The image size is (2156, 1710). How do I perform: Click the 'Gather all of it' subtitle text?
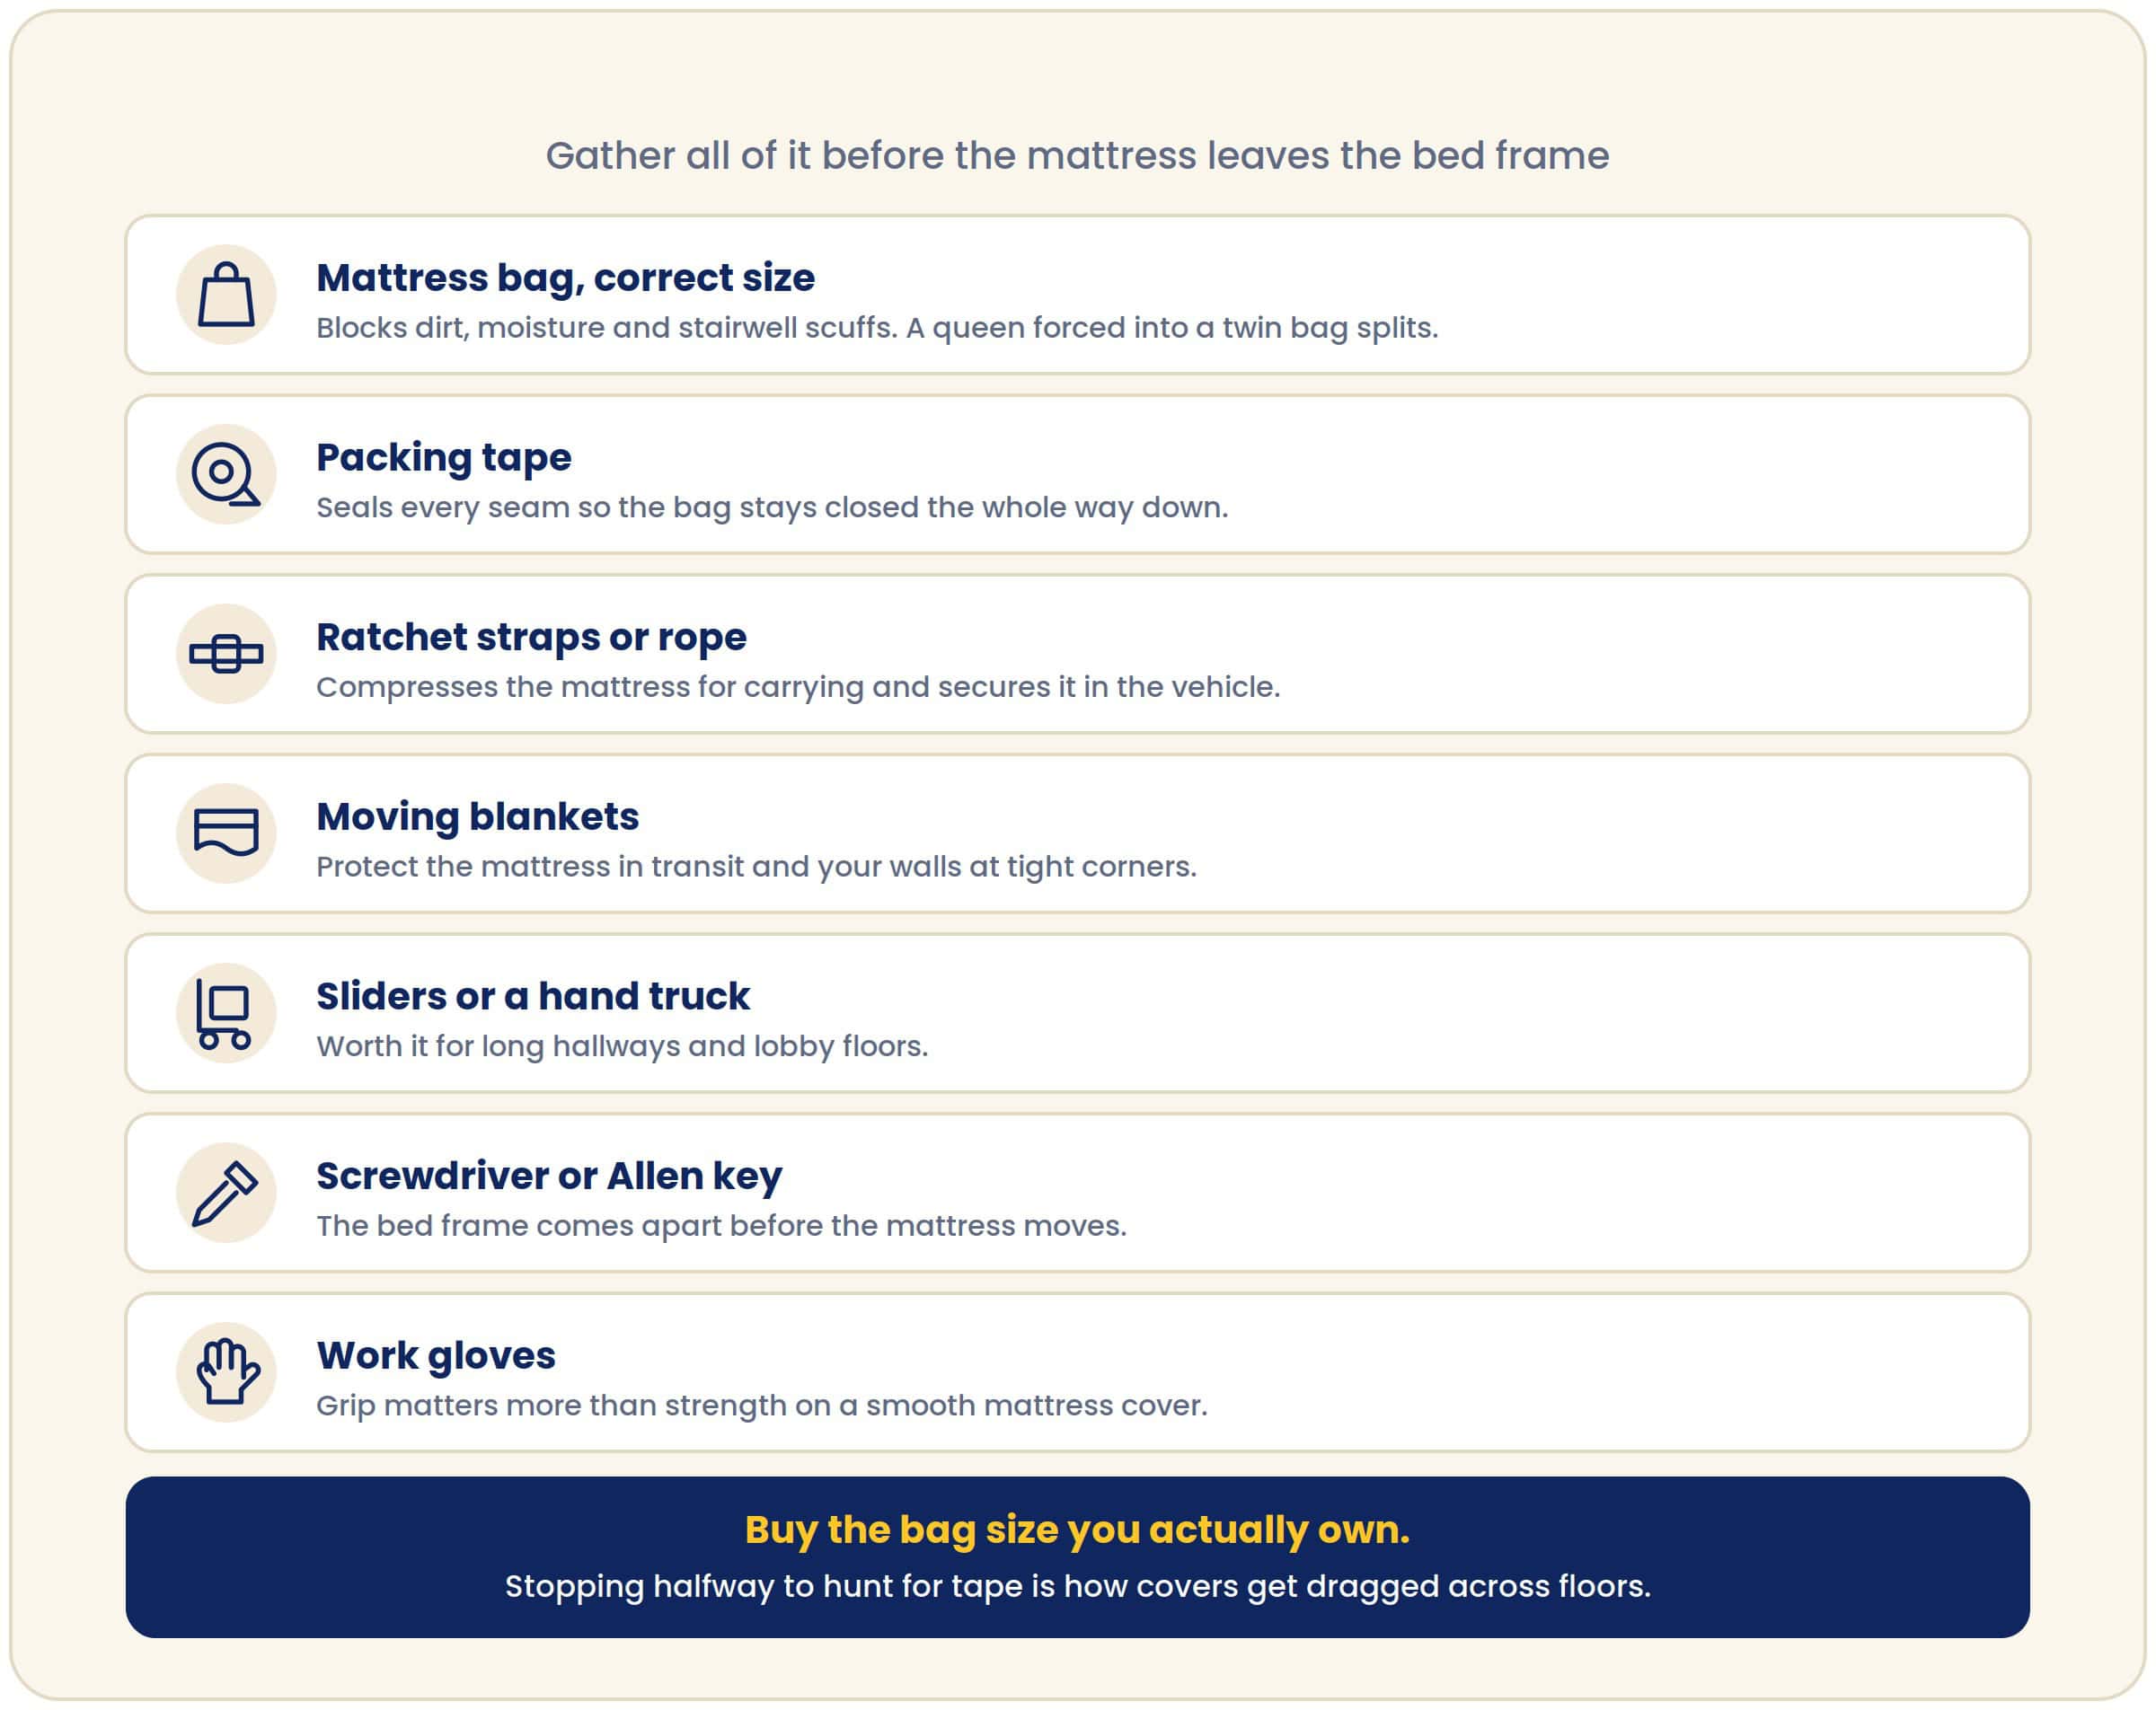pos(1077,156)
